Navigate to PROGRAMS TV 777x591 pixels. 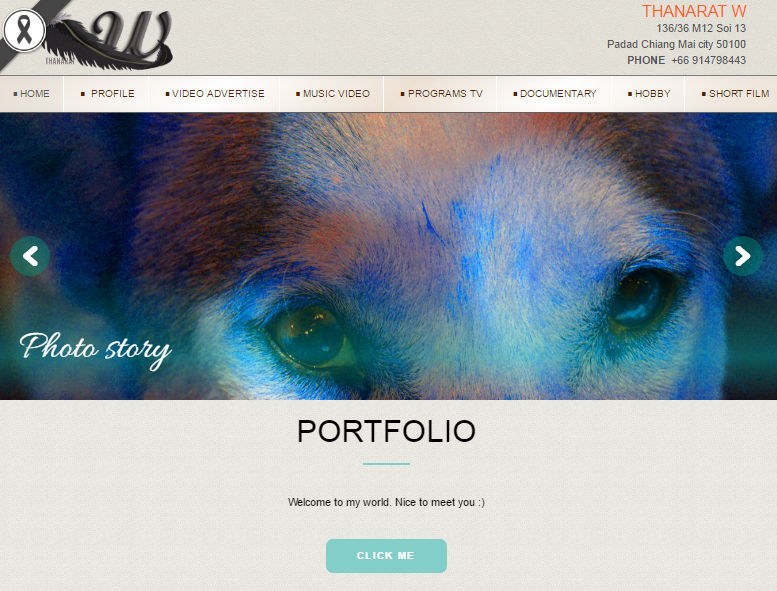click(441, 94)
